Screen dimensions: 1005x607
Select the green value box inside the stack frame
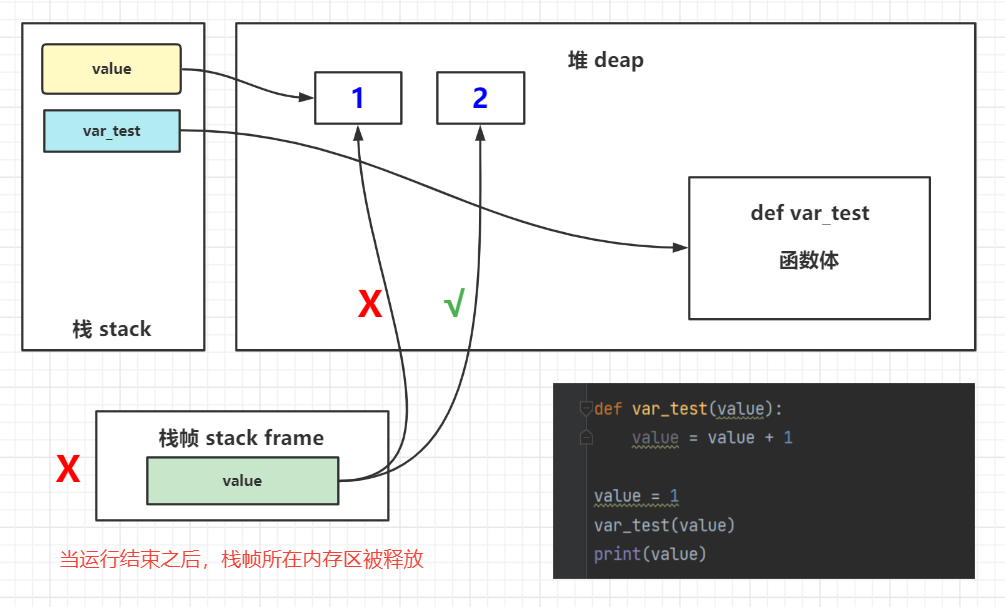tap(242, 480)
